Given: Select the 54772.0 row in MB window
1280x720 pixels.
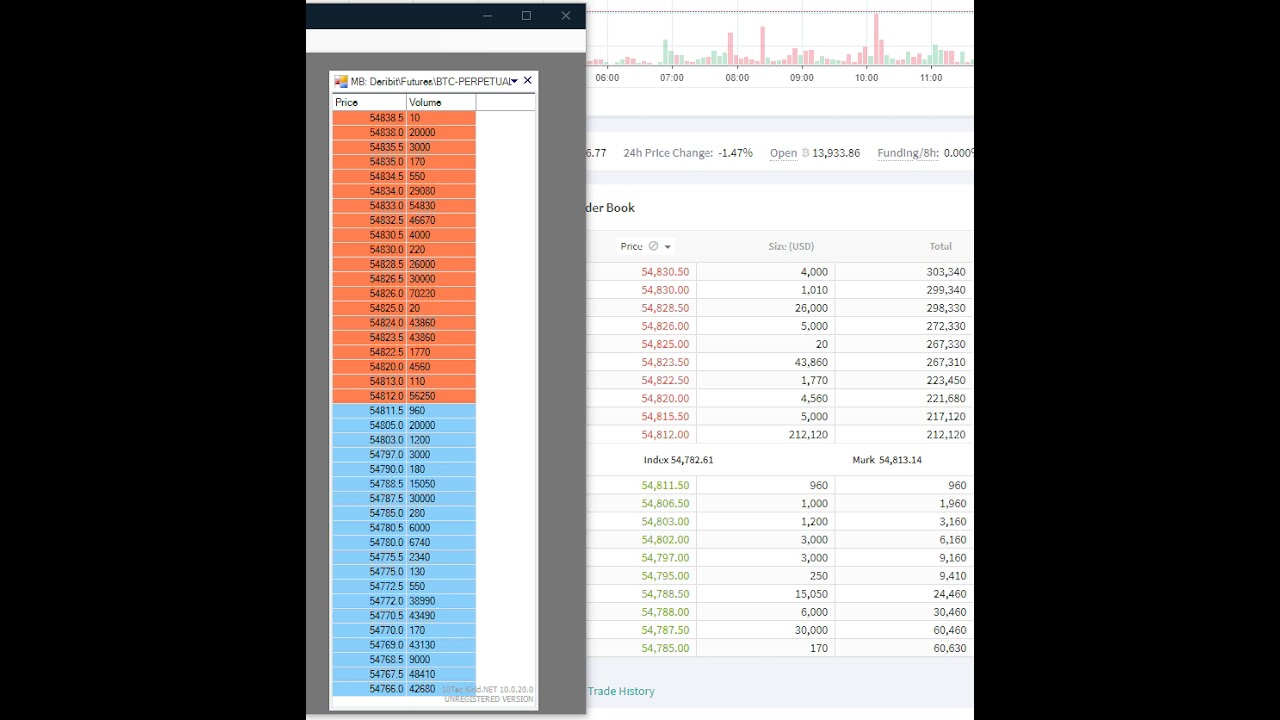Looking at the screenshot, I should click(404, 601).
